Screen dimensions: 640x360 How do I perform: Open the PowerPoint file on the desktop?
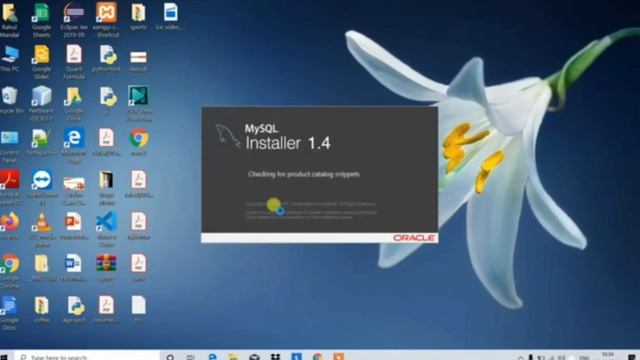(x=74, y=226)
